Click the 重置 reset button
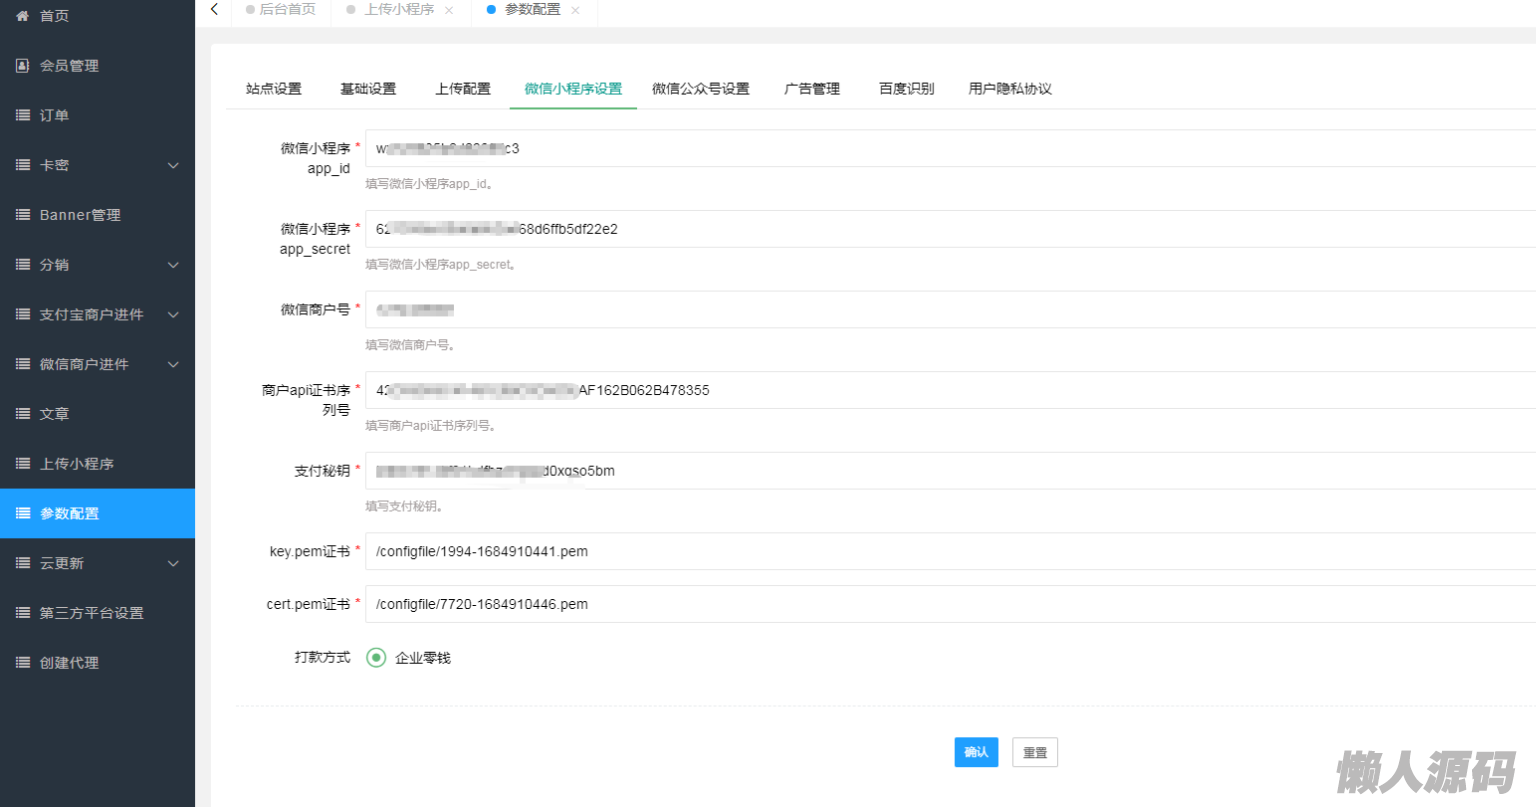This screenshot has width=1536, height=807. (x=1034, y=753)
